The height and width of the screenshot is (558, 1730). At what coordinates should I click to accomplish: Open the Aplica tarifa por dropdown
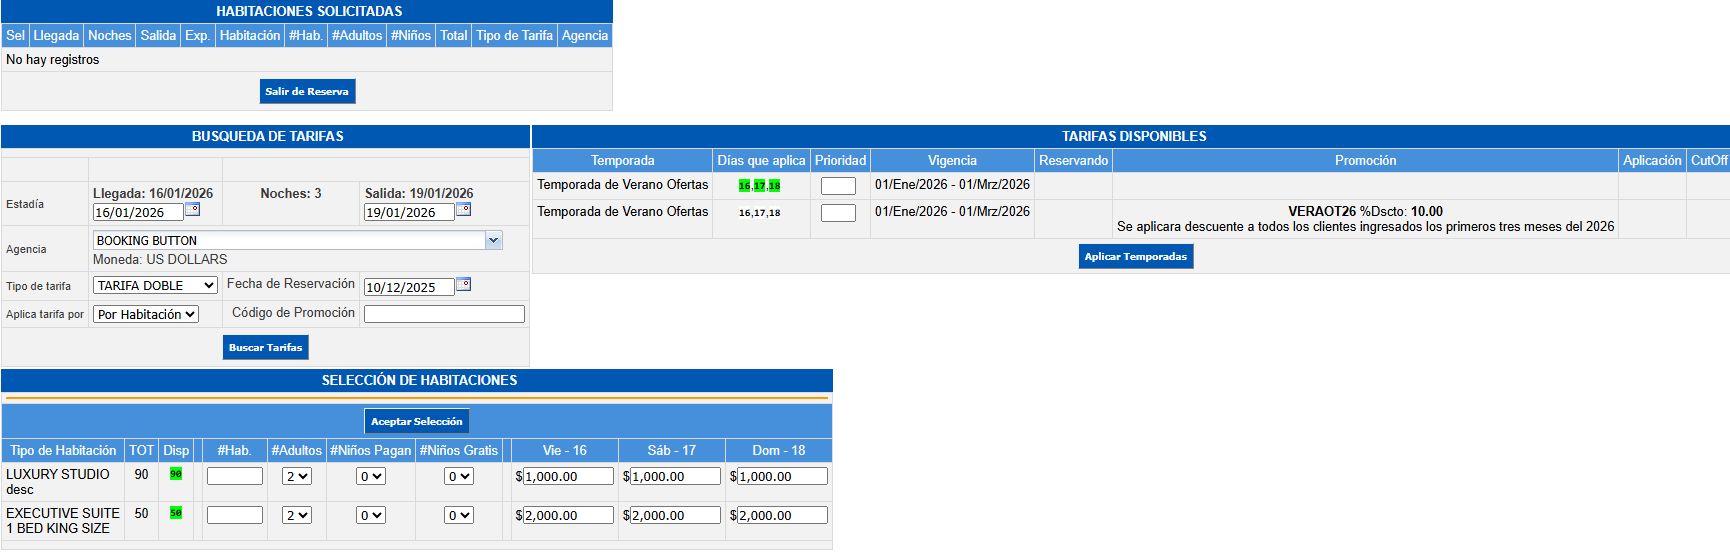click(x=146, y=314)
